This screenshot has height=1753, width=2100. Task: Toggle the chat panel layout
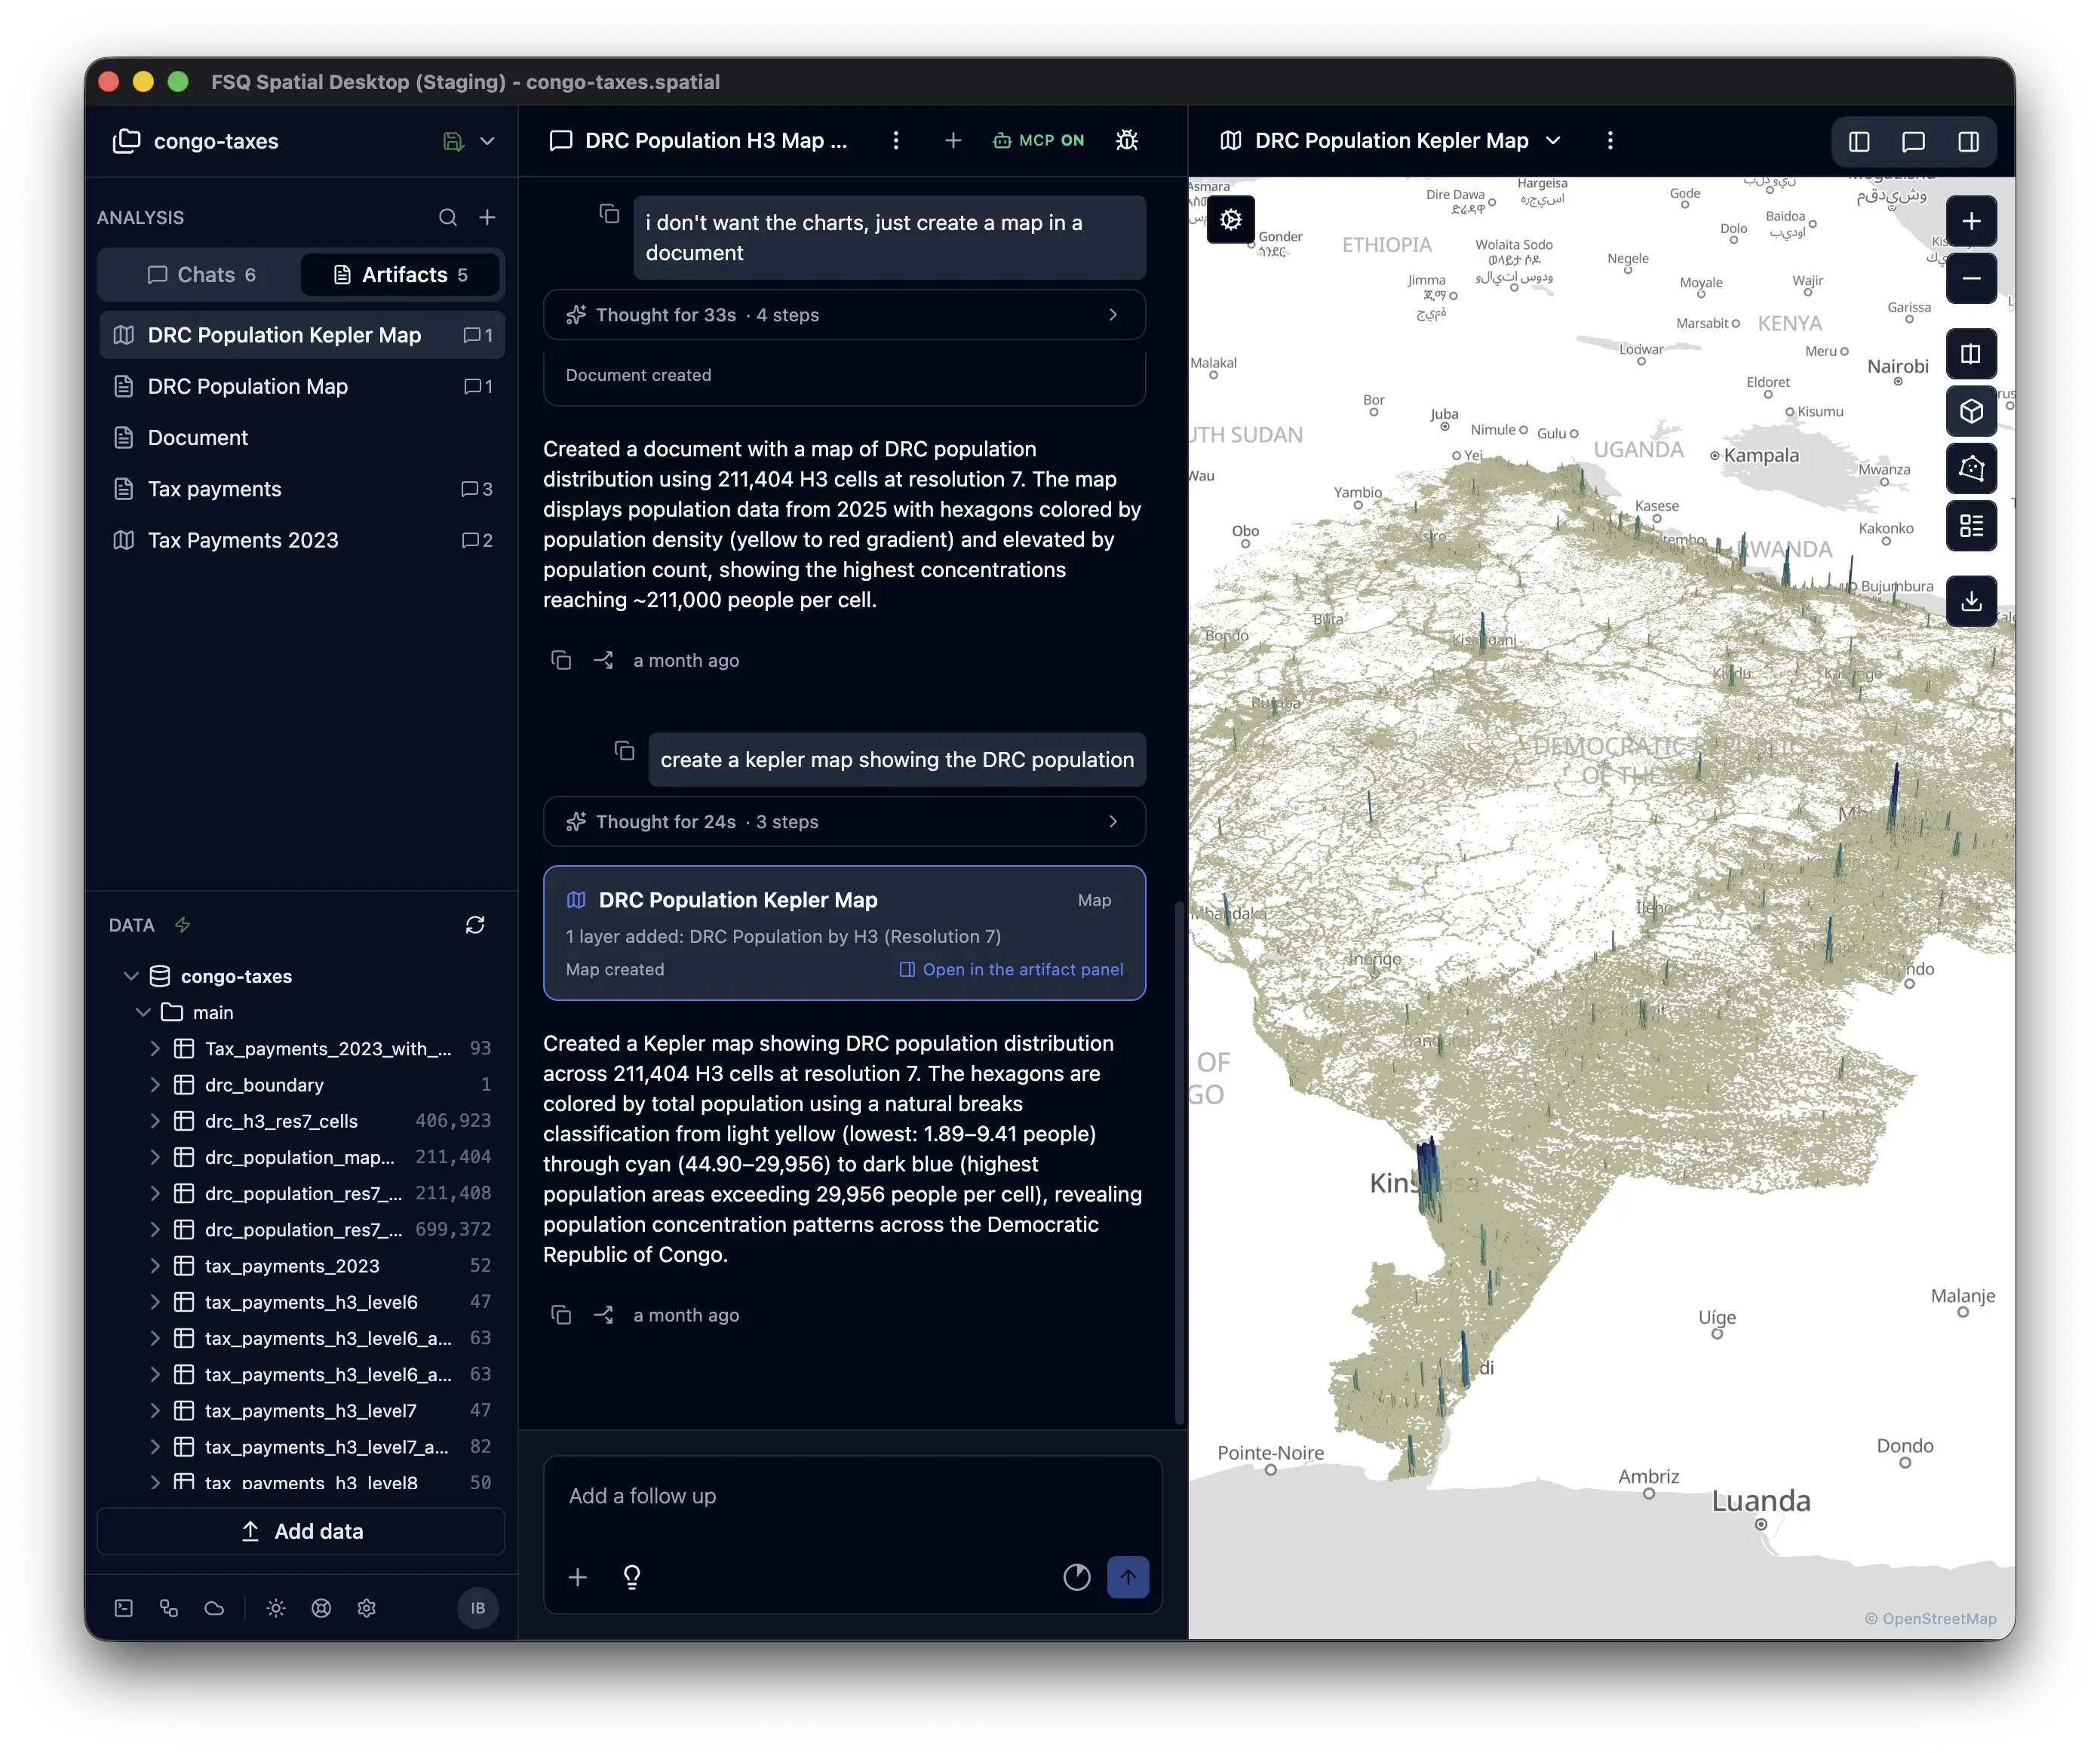[1913, 141]
